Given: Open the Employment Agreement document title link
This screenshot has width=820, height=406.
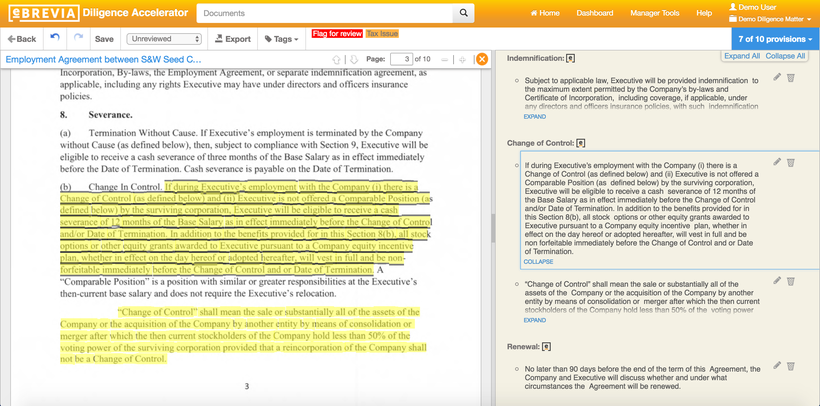Looking at the screenshot, I should point(103,59).
